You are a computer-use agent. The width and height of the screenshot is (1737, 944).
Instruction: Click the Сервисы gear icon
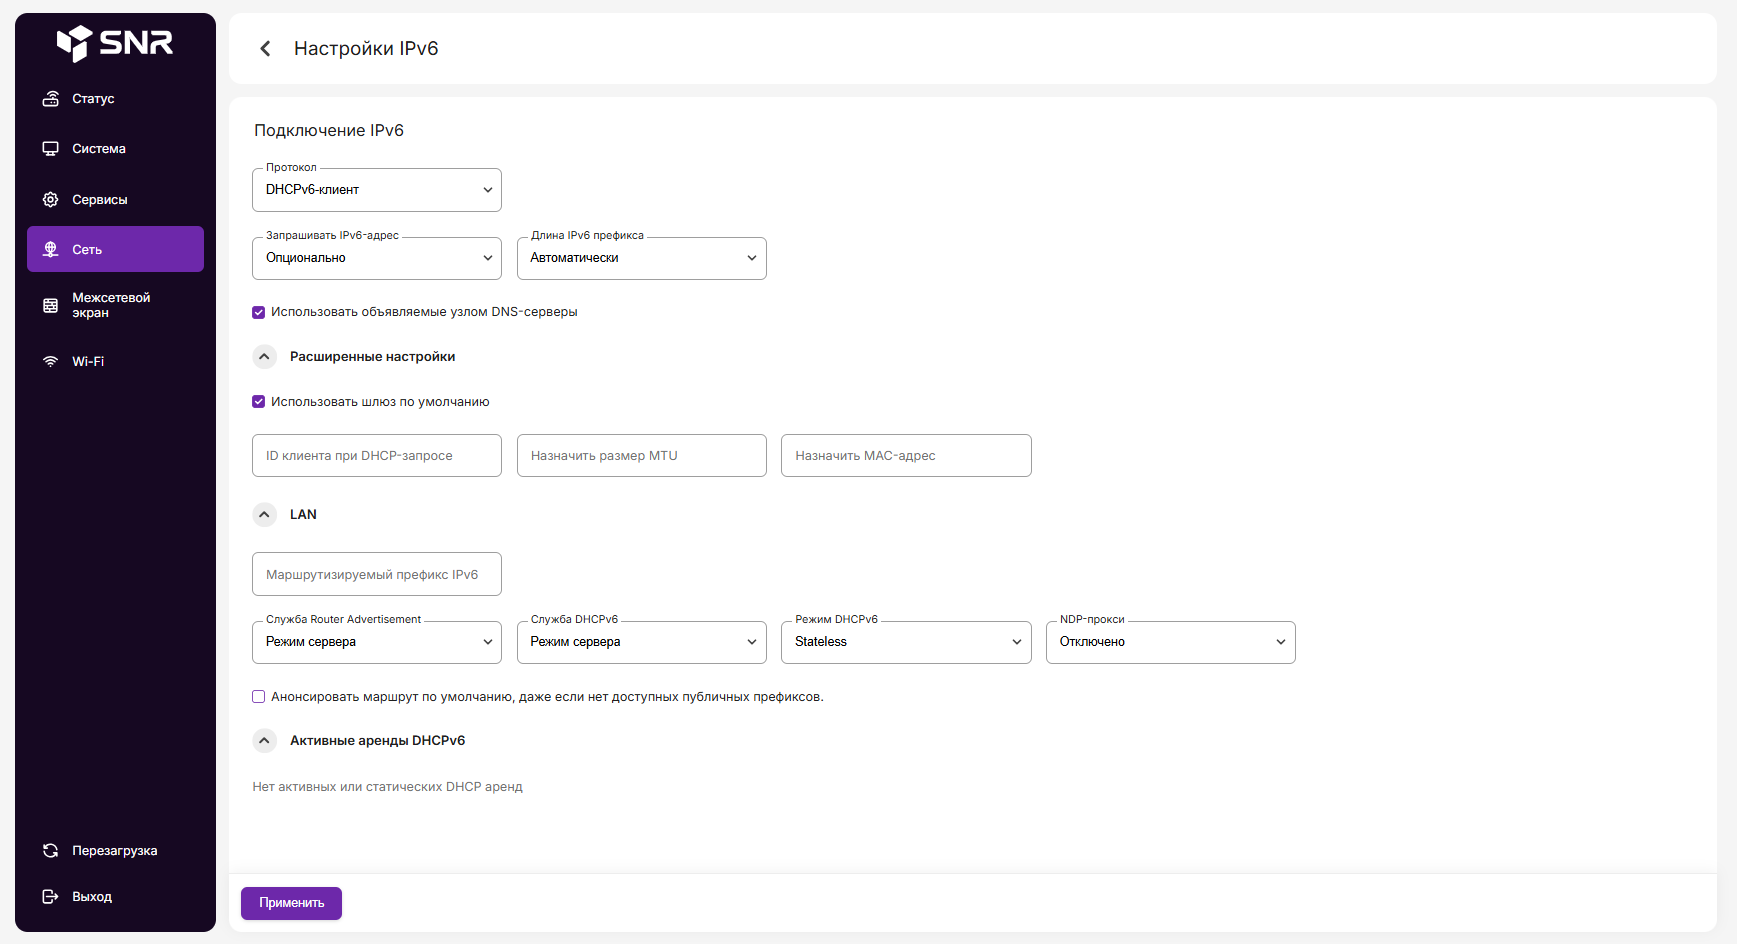click(50, 200)
